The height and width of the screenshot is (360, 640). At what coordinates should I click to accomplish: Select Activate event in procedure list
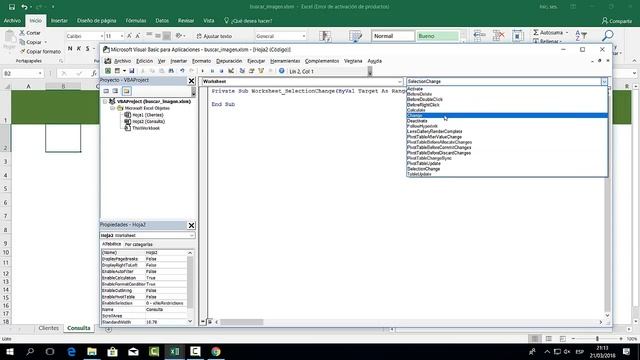[x=507, y=89]
